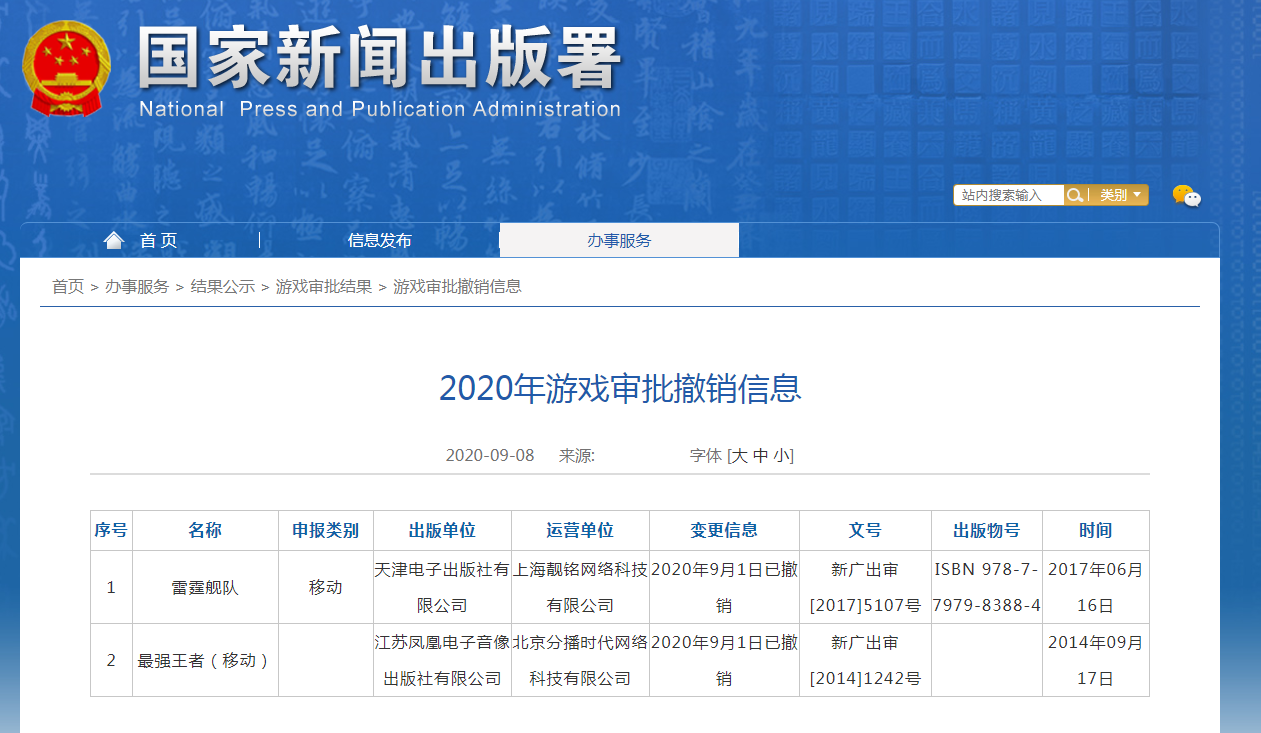
Task: Click 新广出审[2017]5107号 cell
Action: click(865, 587)
